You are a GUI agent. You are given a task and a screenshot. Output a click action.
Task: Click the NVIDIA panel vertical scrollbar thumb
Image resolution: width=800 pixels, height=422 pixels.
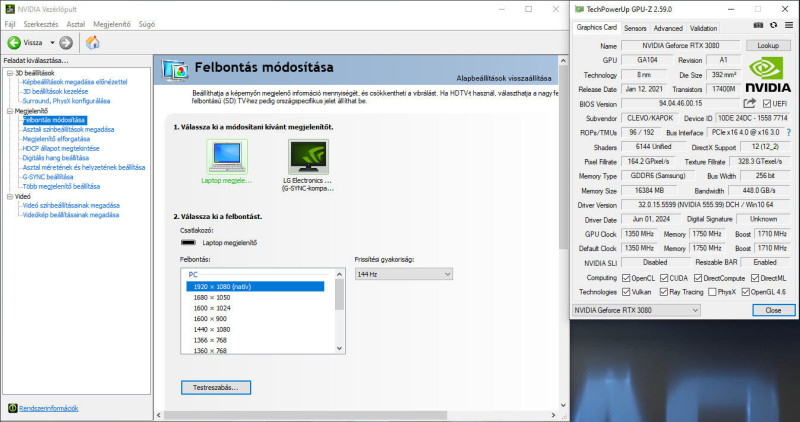(563, 158)
